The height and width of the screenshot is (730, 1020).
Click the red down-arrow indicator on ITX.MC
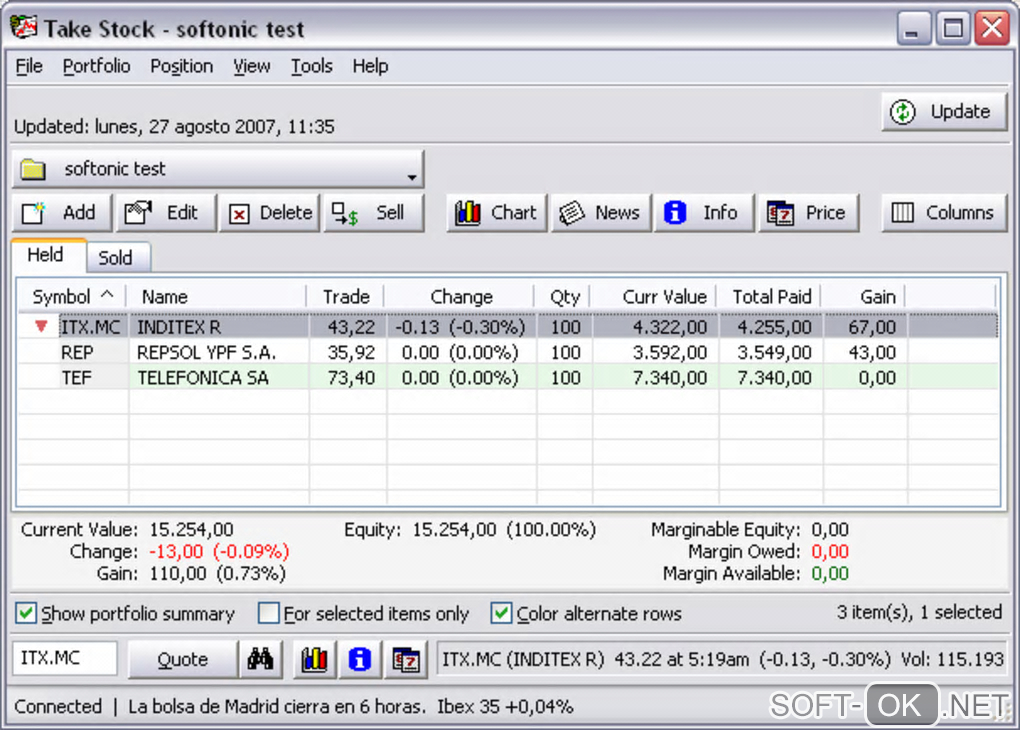coord(41,327)
